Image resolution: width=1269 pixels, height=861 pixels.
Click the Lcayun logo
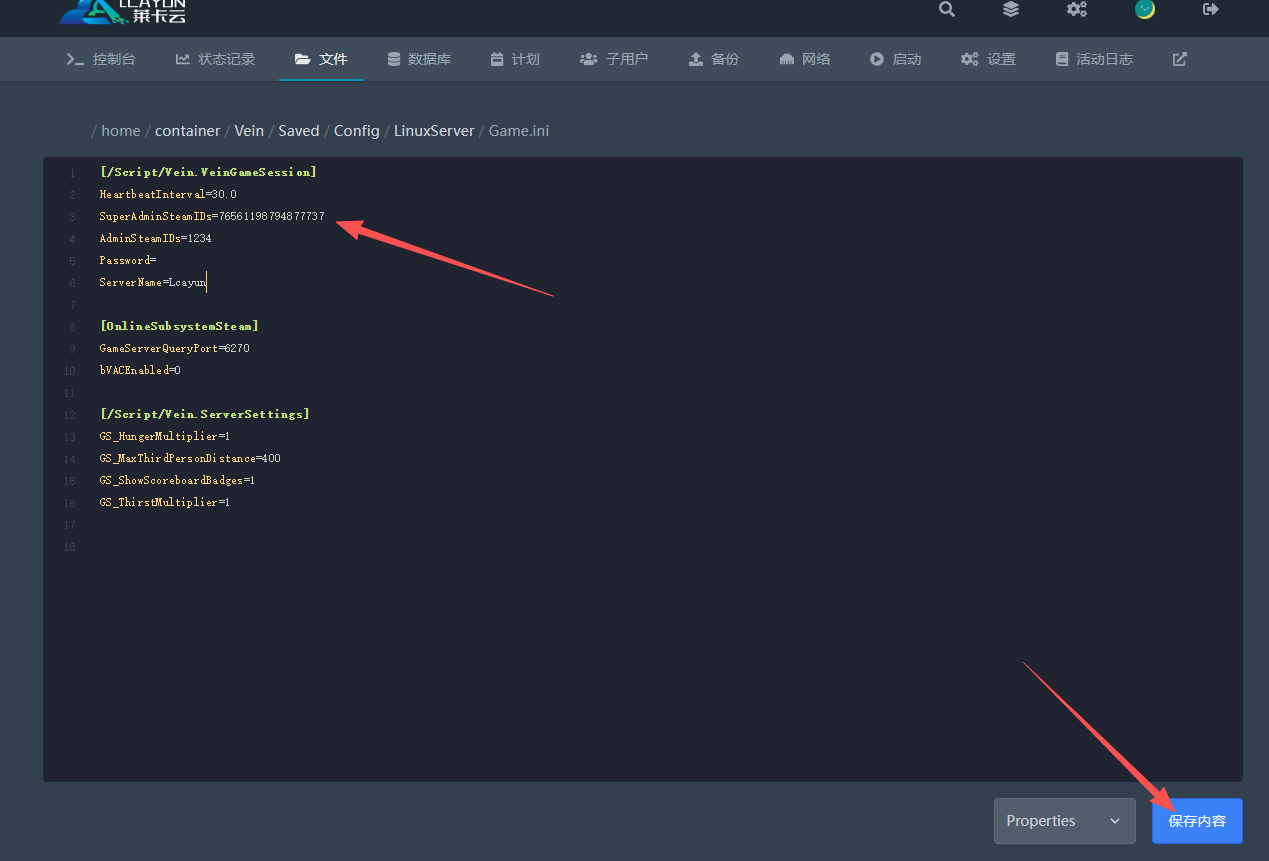(x=122, y=12)
